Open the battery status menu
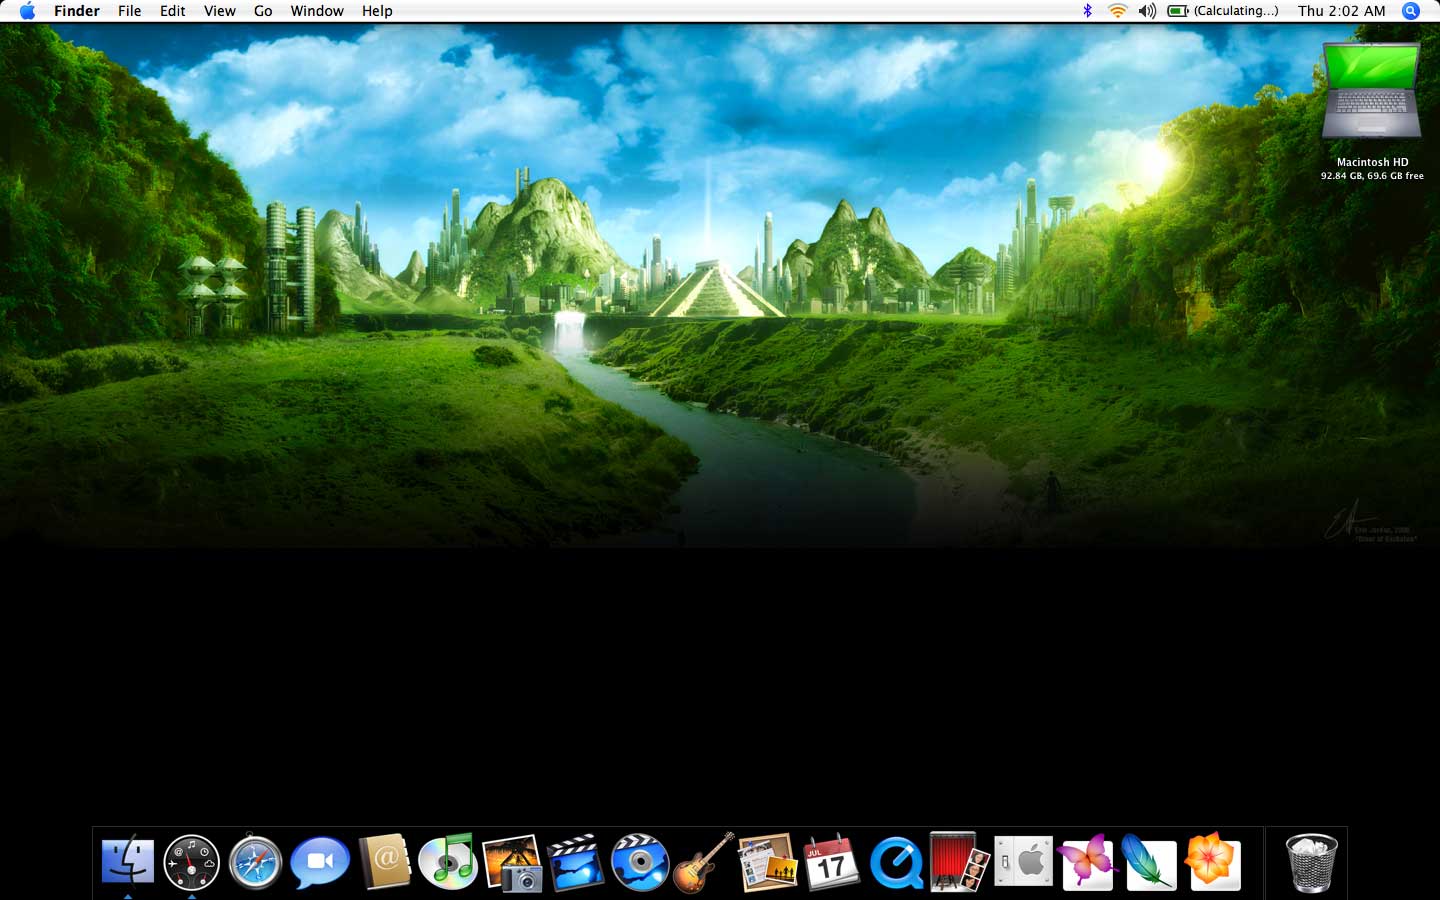The height and width of the screenshot is (900, 1440). (x=1223, y=11)
